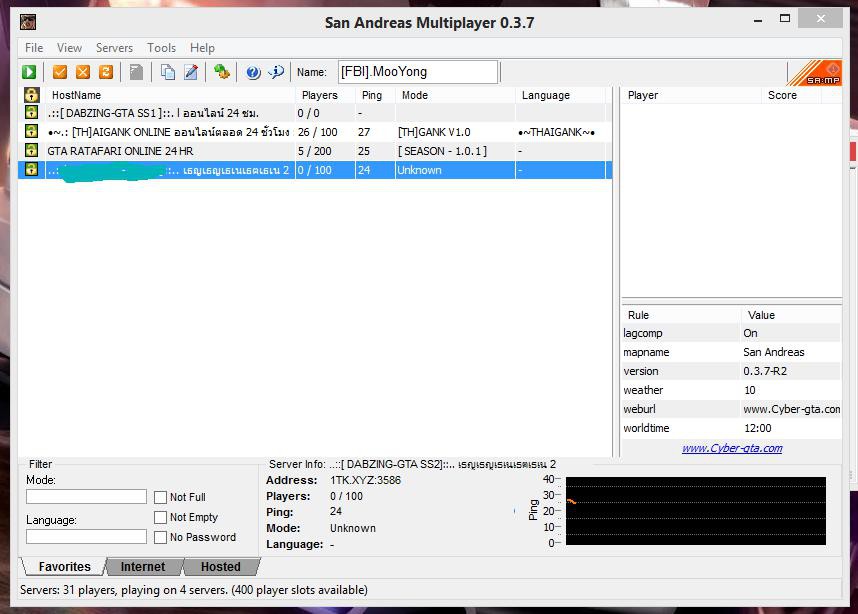Sort by the Players column header
This screenshot has width=858, height=614.
click(x=325, y=95)
